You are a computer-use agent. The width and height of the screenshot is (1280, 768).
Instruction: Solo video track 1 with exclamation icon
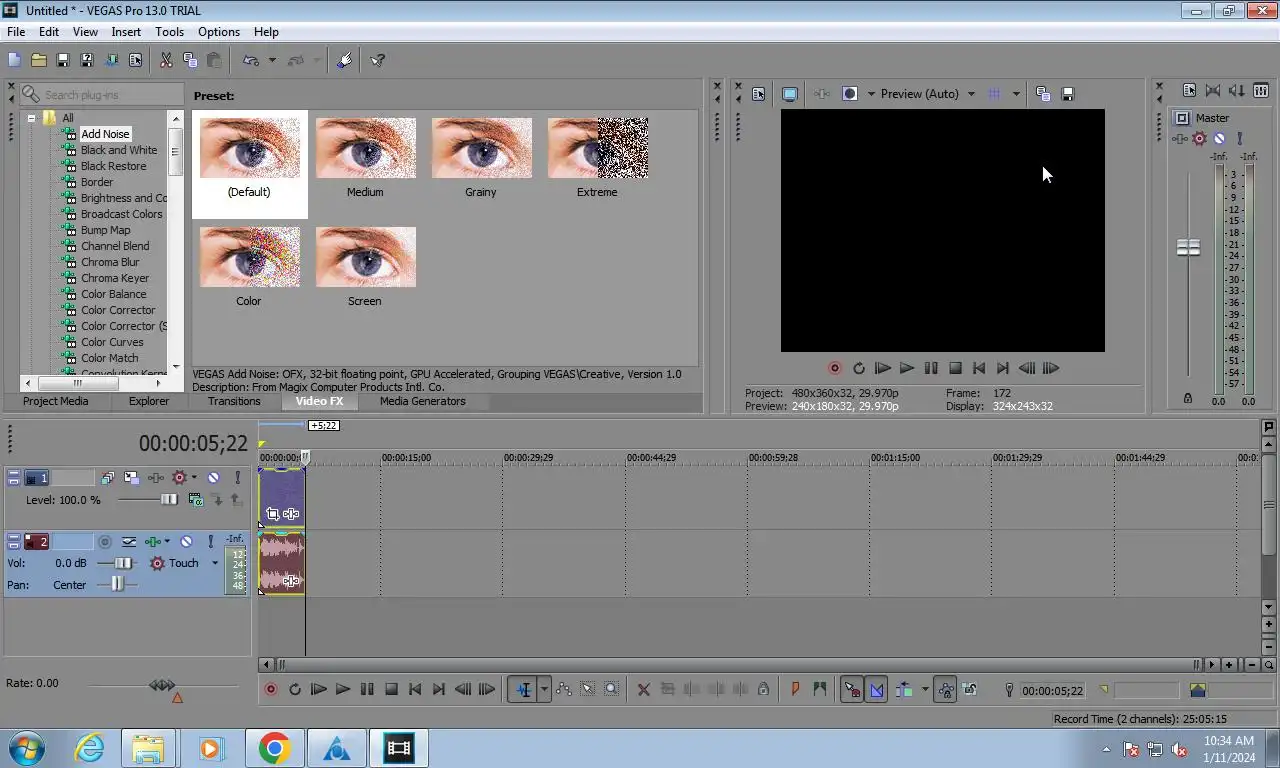point(237,478)
